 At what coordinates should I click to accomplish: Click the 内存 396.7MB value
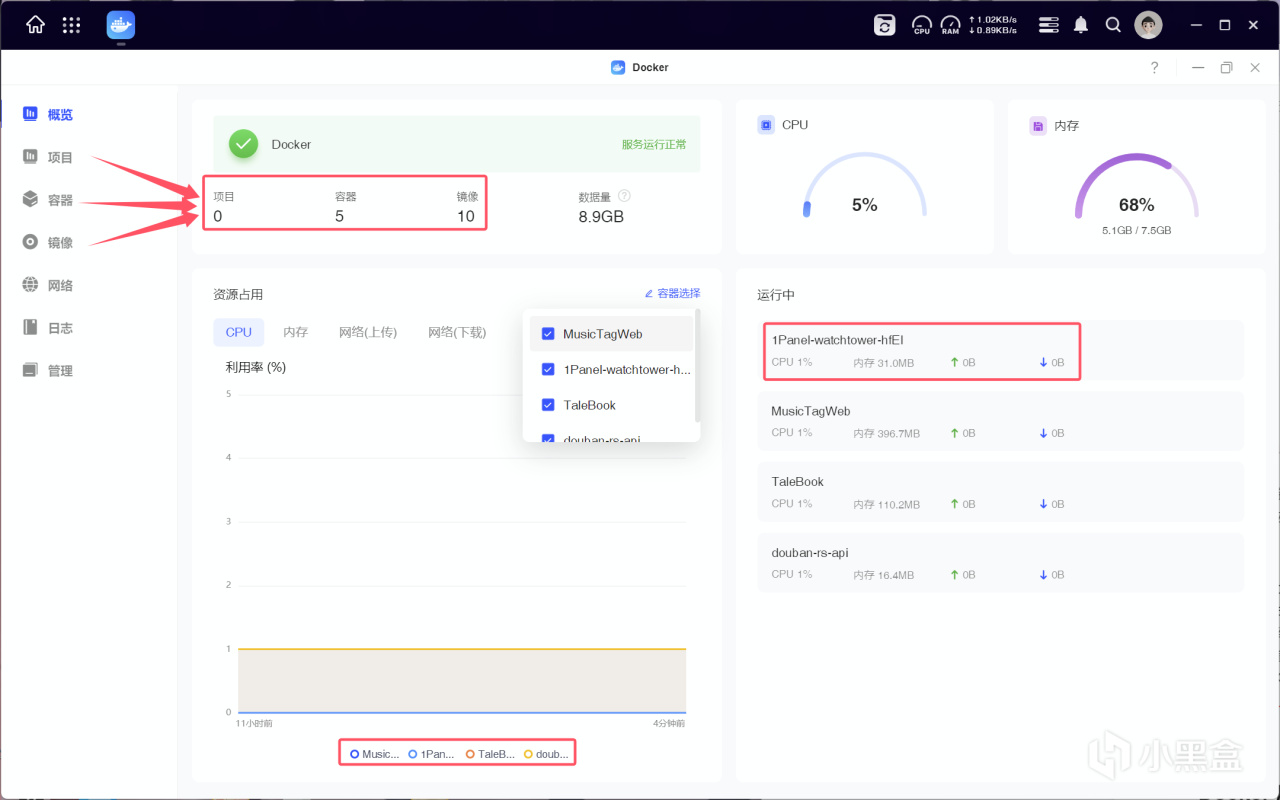point(887,434)
